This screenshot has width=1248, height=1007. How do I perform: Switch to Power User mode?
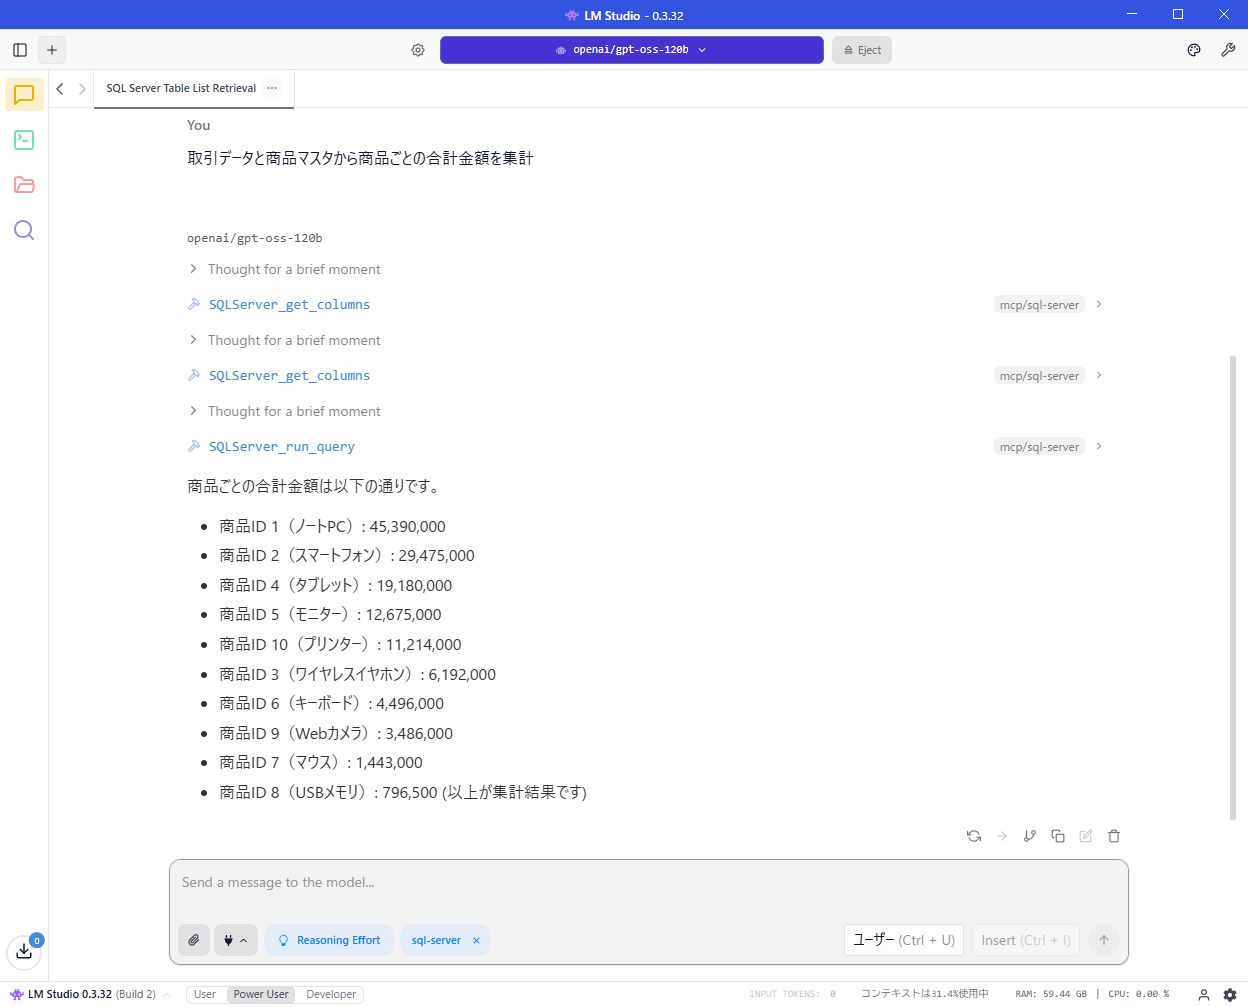(260, 994)
